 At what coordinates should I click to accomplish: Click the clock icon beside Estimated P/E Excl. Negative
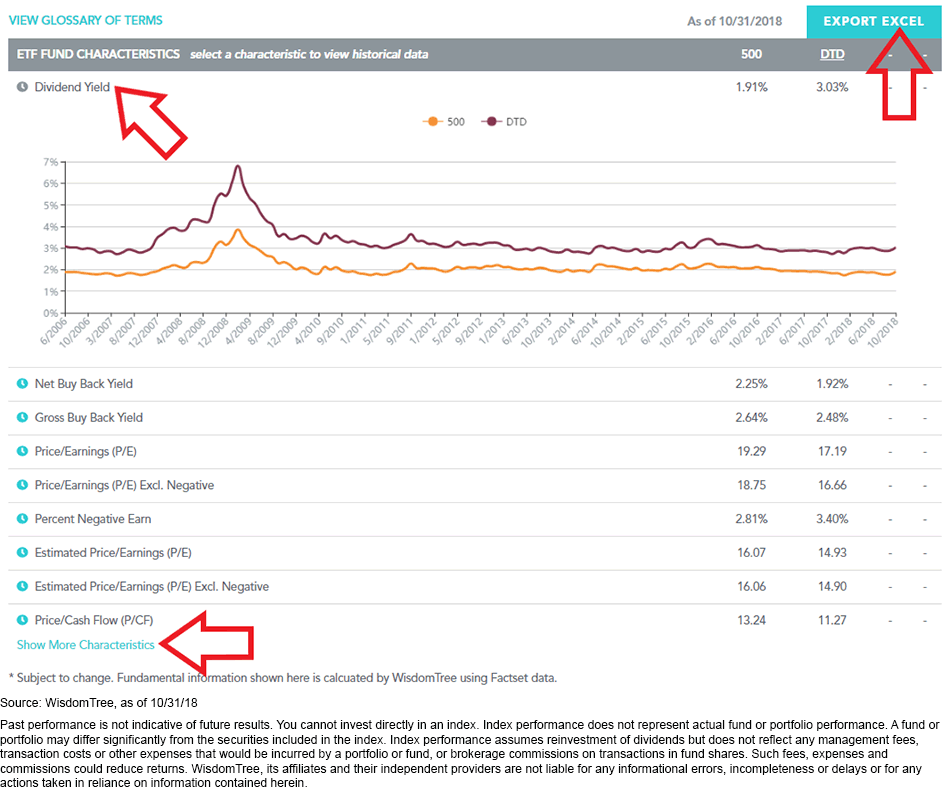[x=22, y=586]
